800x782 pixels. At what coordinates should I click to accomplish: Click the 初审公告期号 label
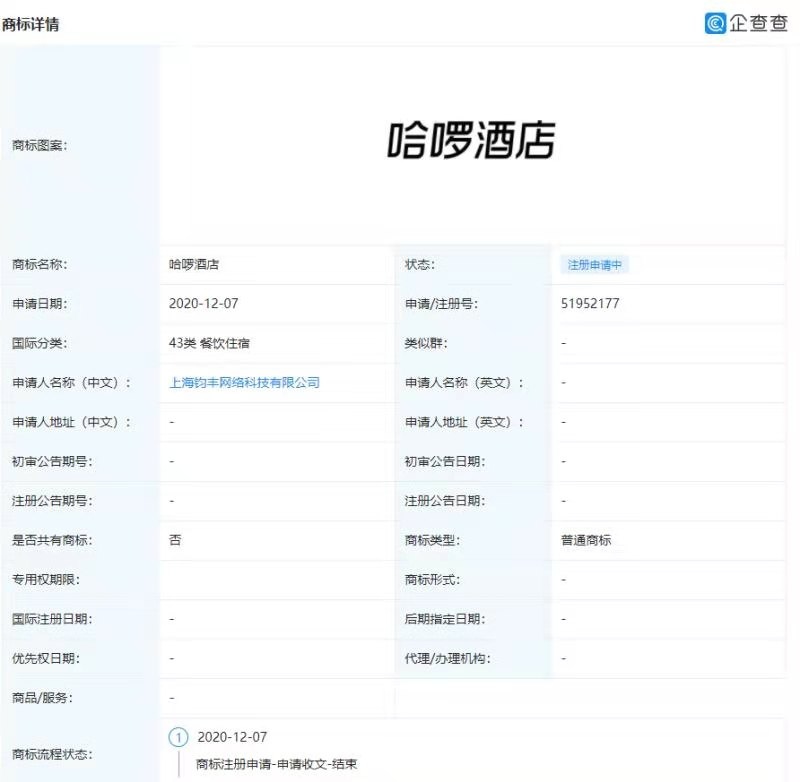point(52,462)
